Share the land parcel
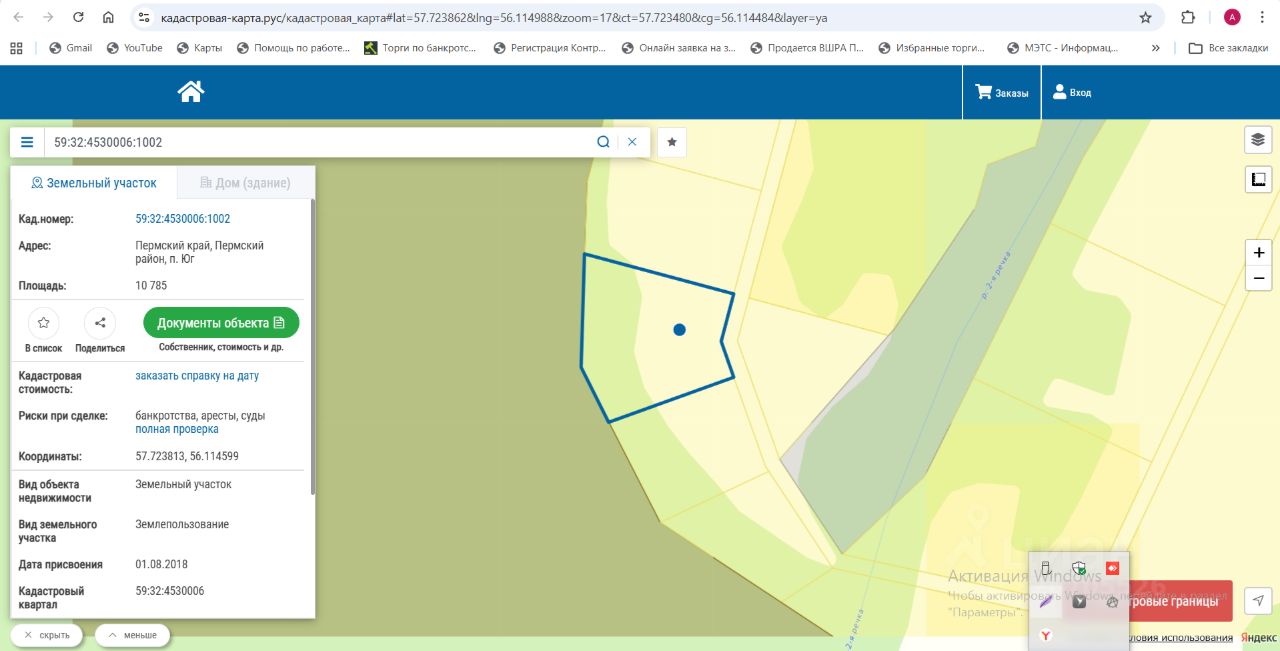 pos(99,323)
